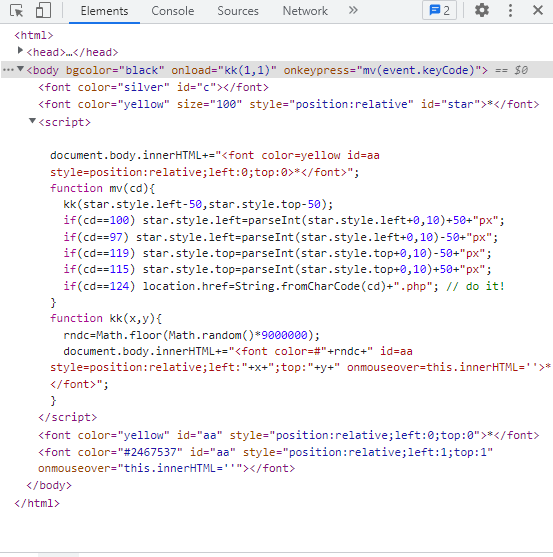Switch to the Network tab

305,11
